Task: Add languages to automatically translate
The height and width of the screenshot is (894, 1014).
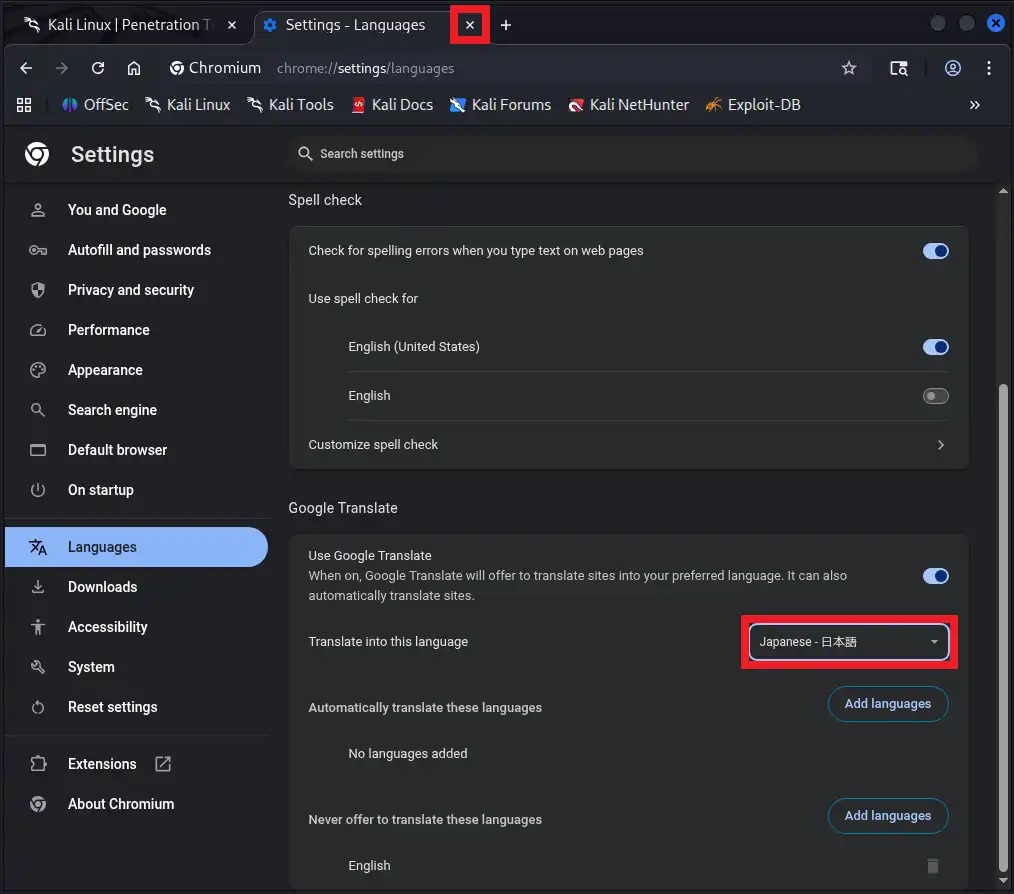Action: [x=887, y=704]
